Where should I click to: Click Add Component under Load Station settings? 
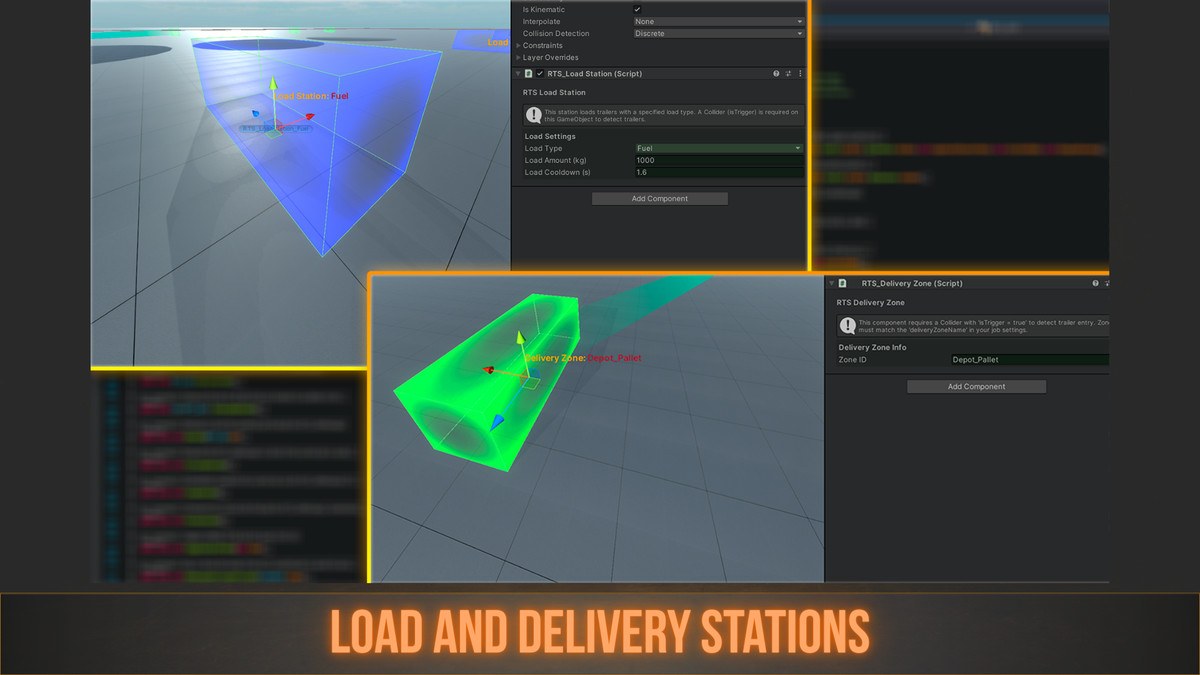coord(660,199)
